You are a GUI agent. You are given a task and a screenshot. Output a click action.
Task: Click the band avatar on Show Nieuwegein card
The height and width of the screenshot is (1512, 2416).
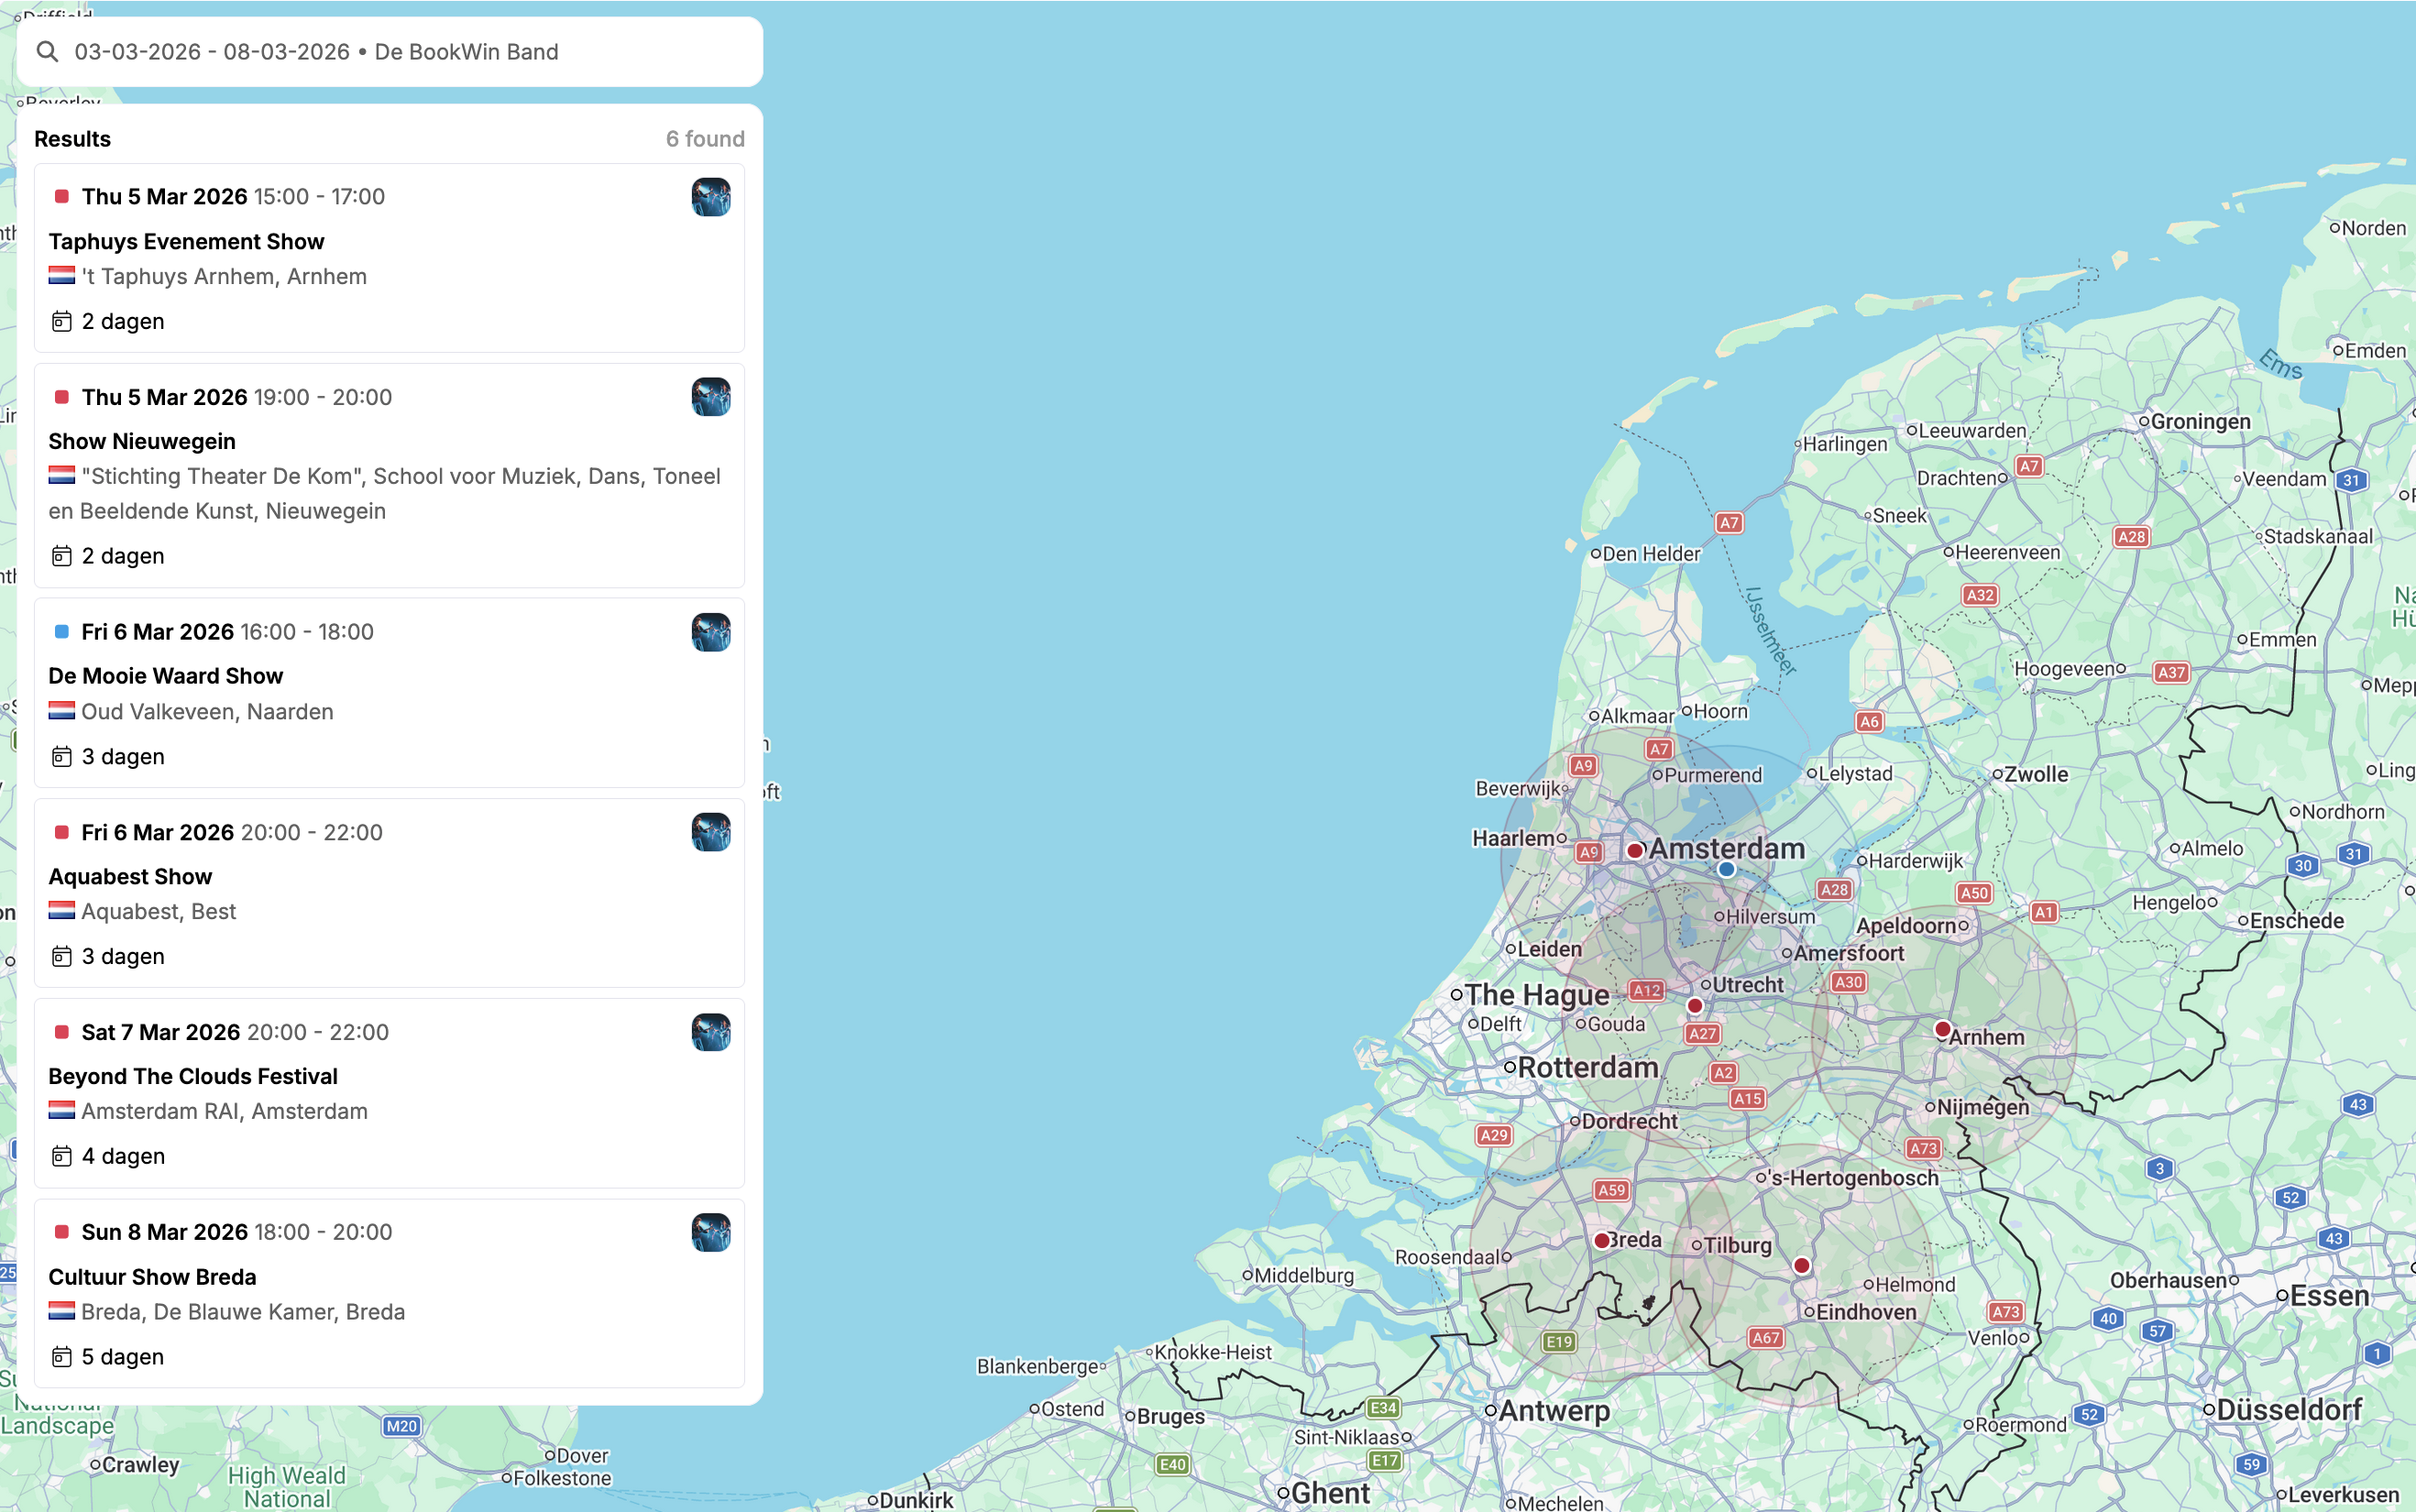click(x=710, y=397)
